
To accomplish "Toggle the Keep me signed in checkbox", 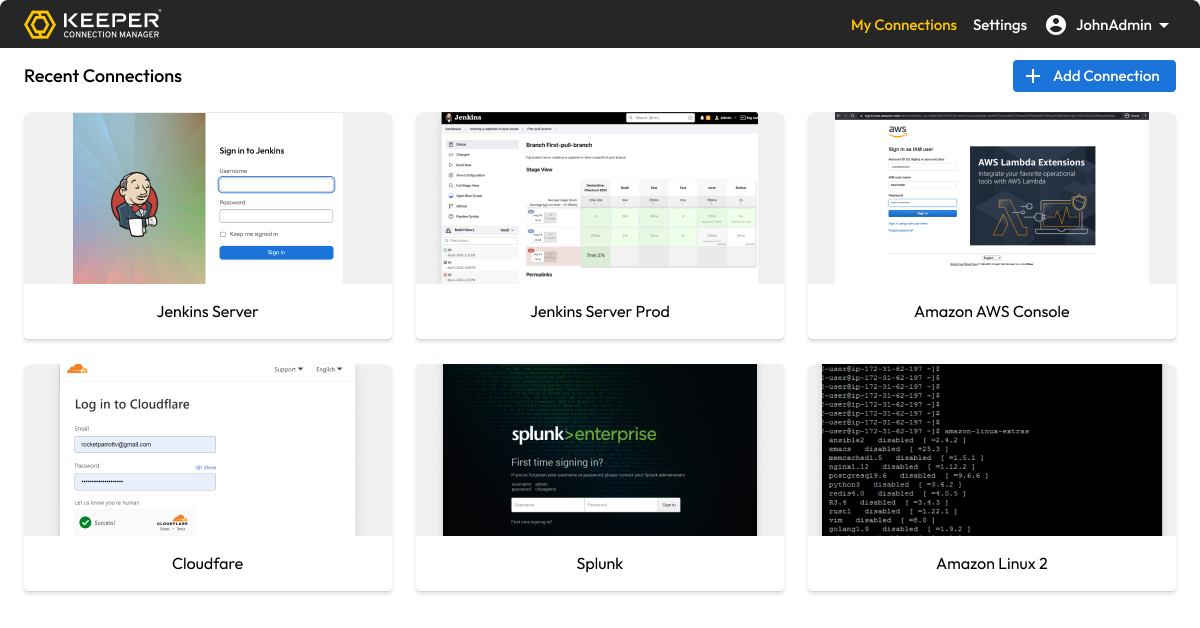I will click(223, 234).
